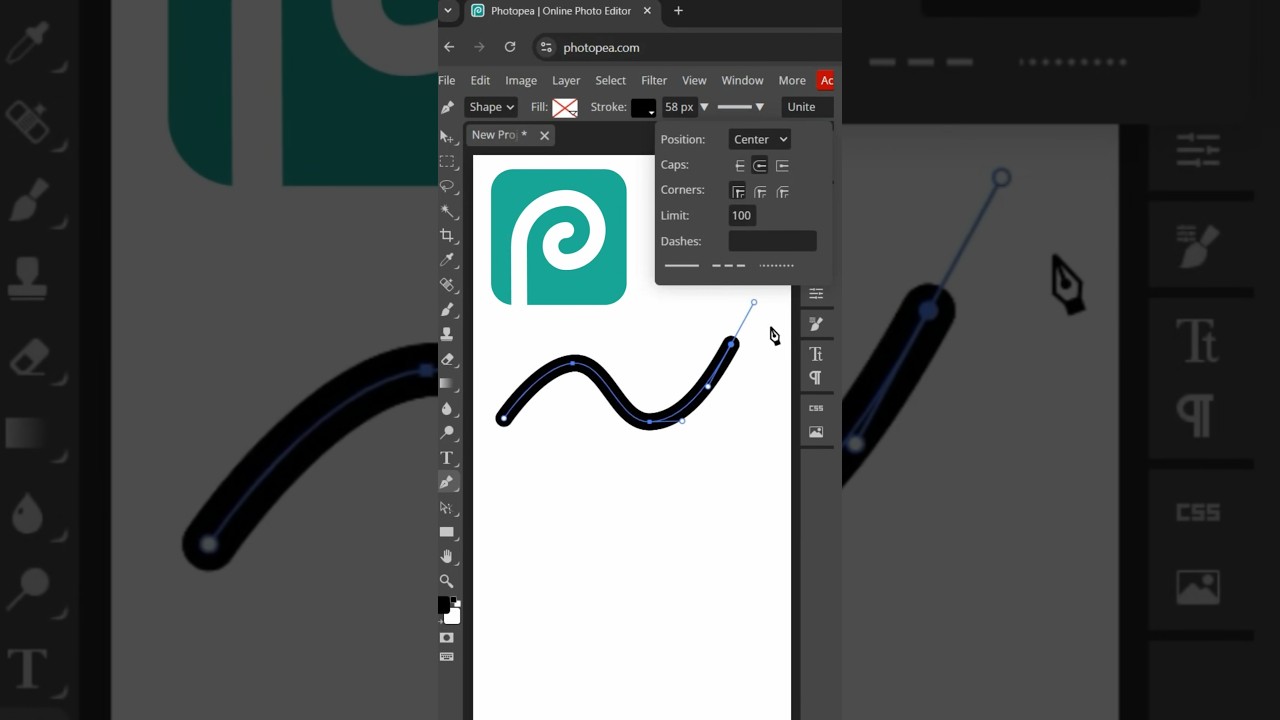Open the black Stroke color swatch
Screen dimensions: 1280x720
643,107
